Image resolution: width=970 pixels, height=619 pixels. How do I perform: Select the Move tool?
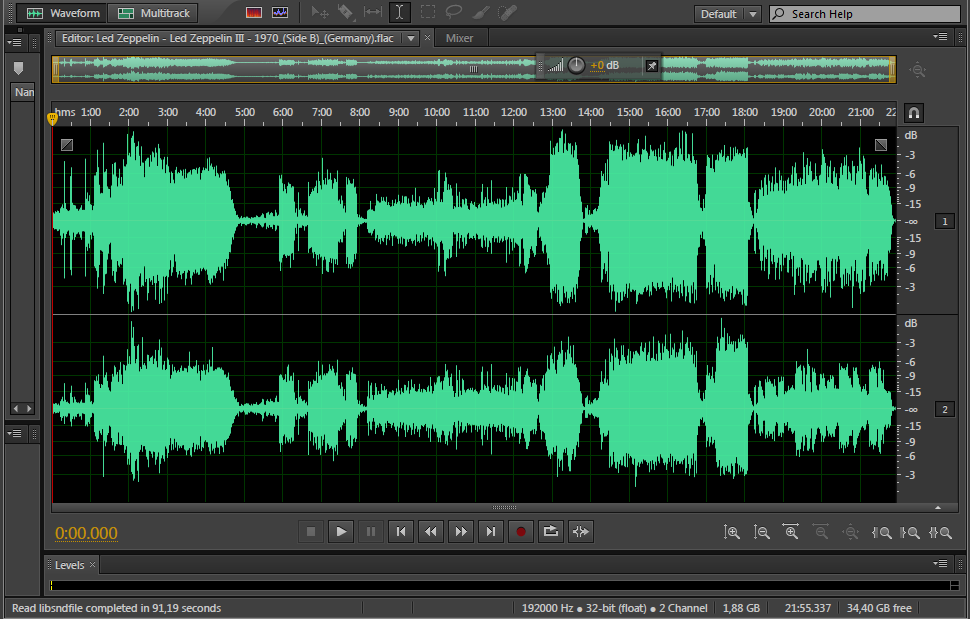point(319,12)
